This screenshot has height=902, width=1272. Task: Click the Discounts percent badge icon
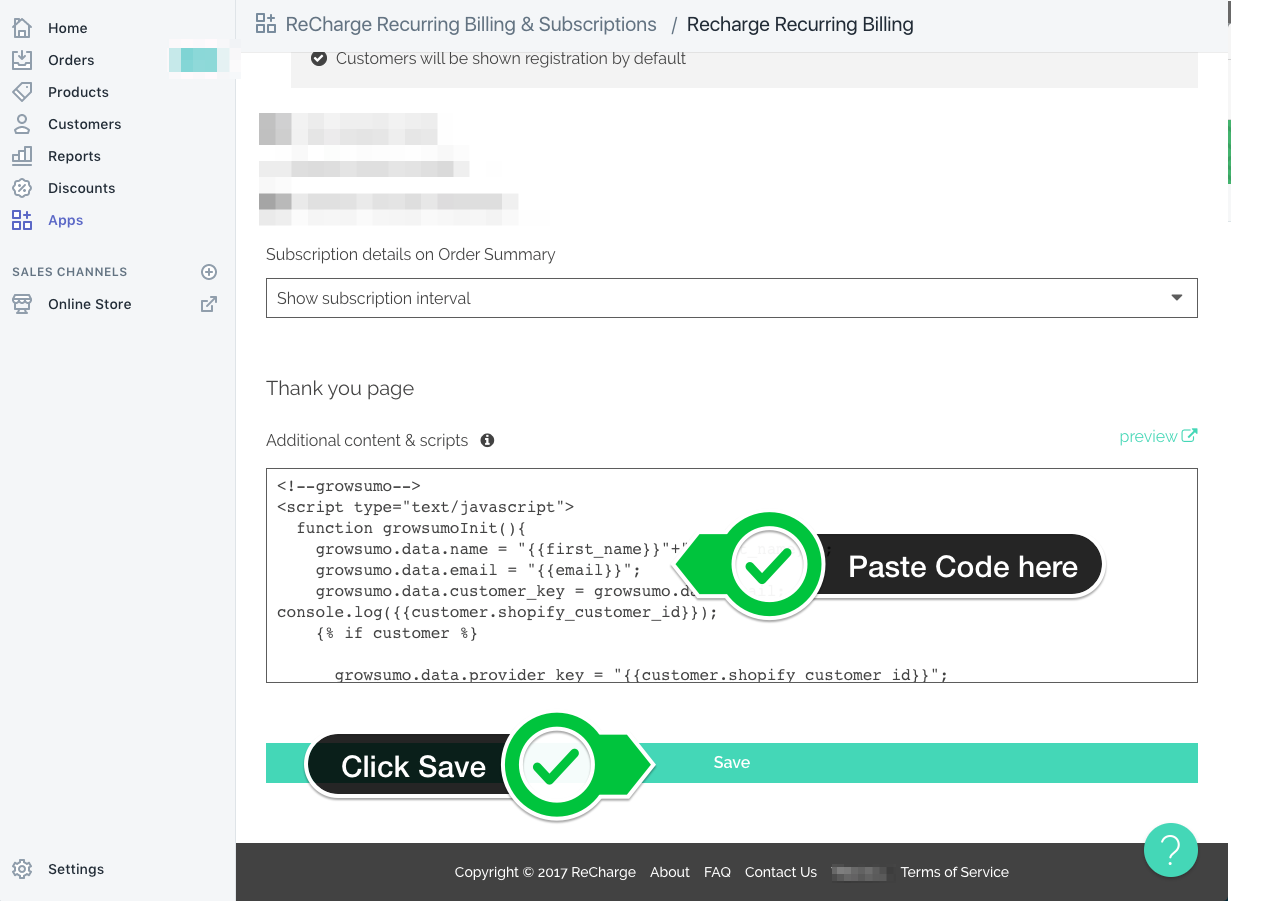(22, 188)
